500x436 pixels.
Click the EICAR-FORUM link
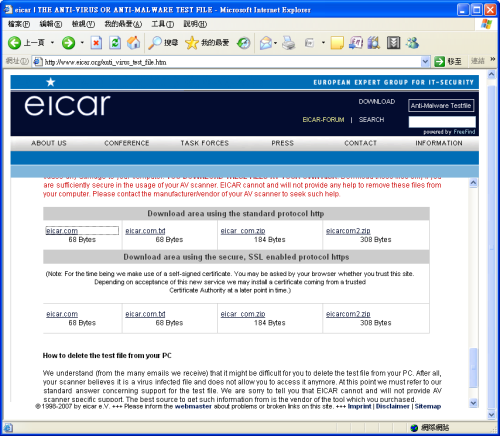(323, 119)
